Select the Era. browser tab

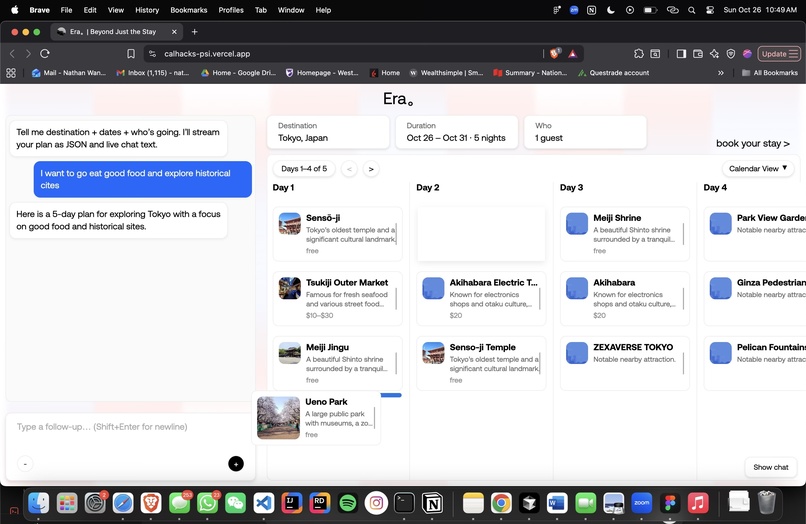[117, 32]
